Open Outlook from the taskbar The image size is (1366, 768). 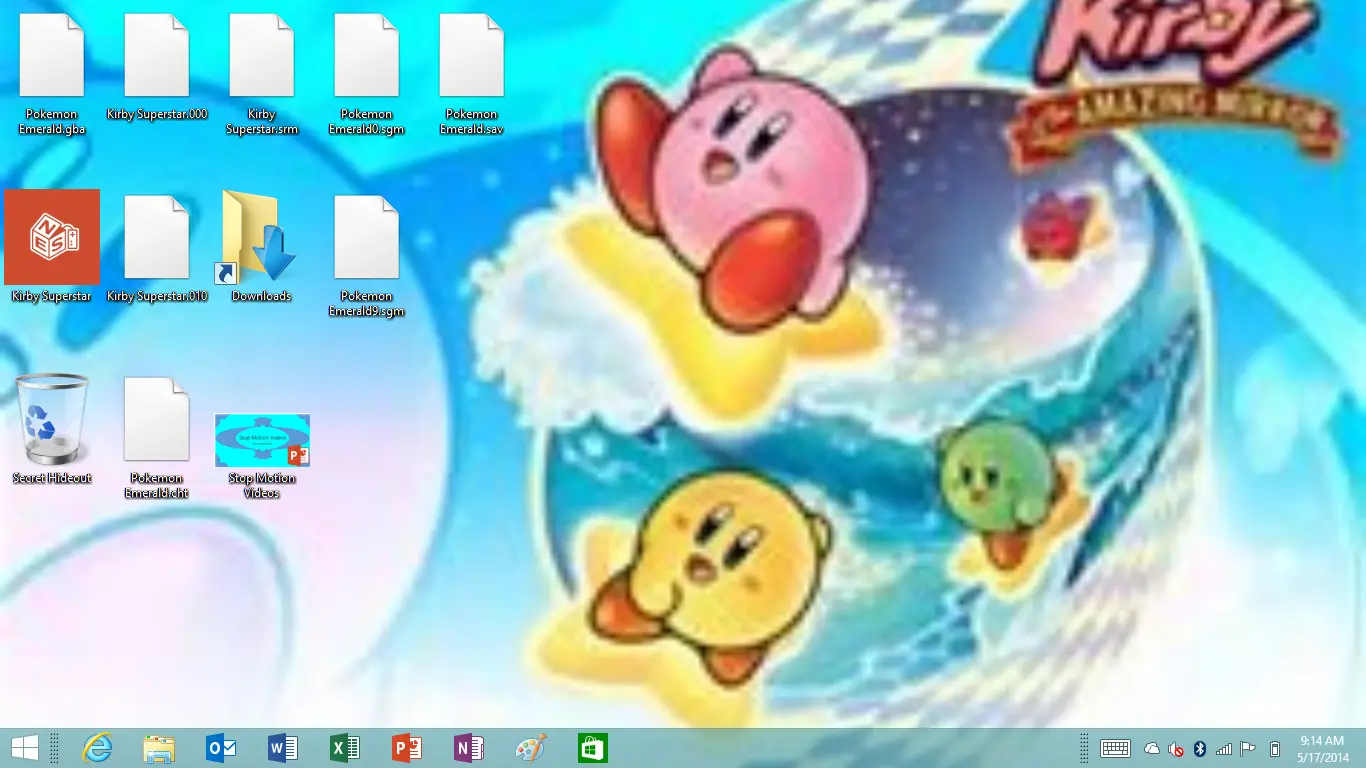(x=221, y=748)
